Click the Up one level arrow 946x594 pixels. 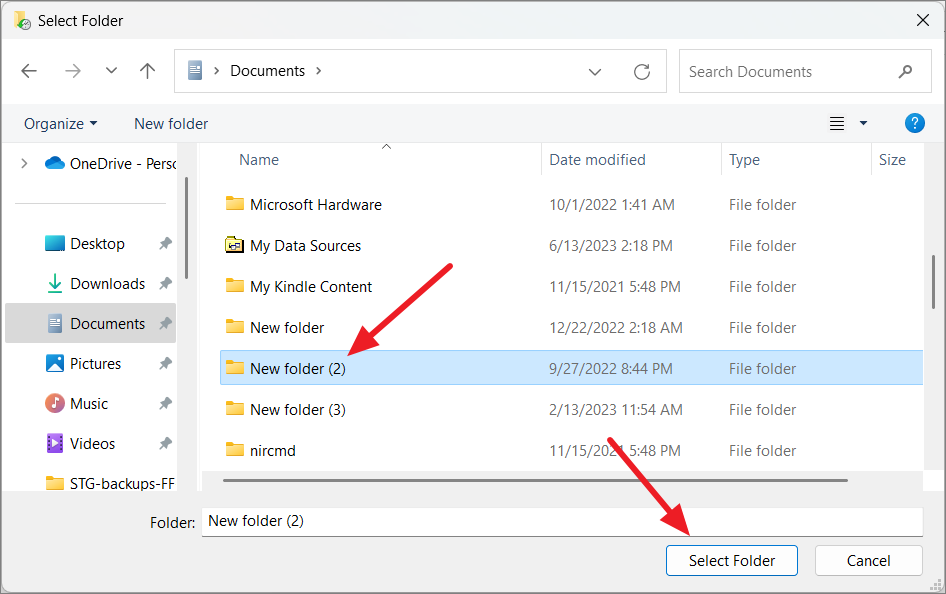(147, 70)
